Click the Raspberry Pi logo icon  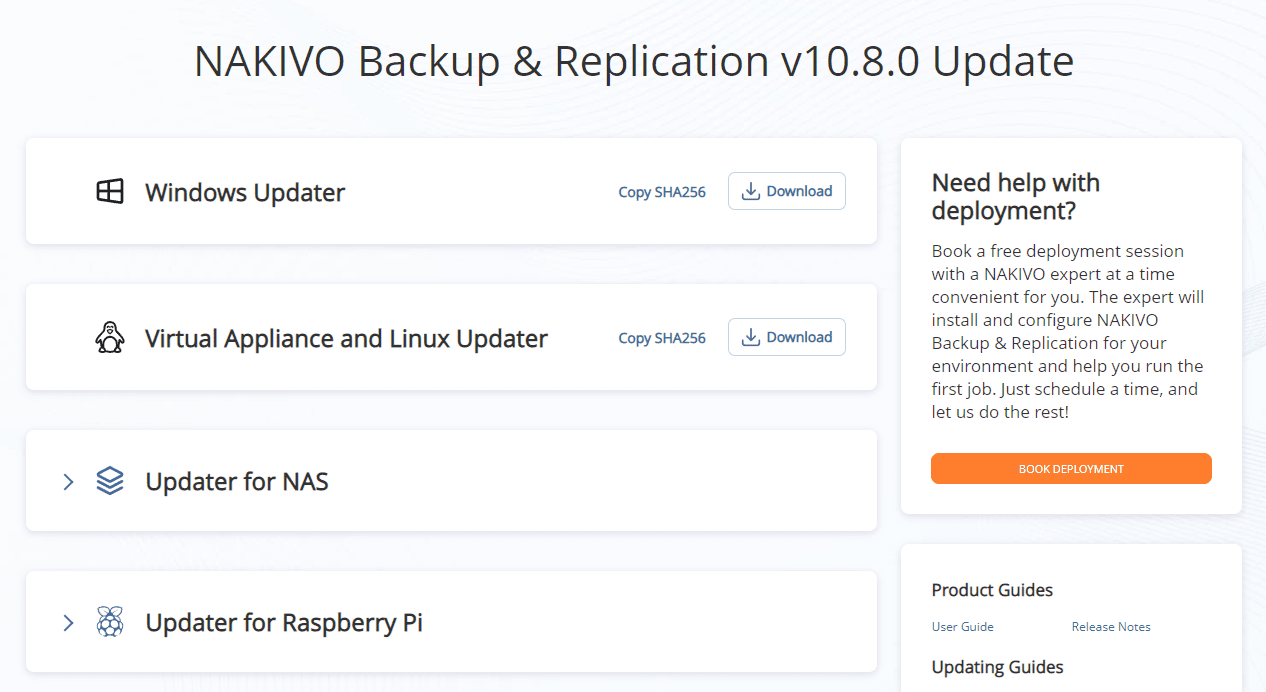tap(110, 623)
